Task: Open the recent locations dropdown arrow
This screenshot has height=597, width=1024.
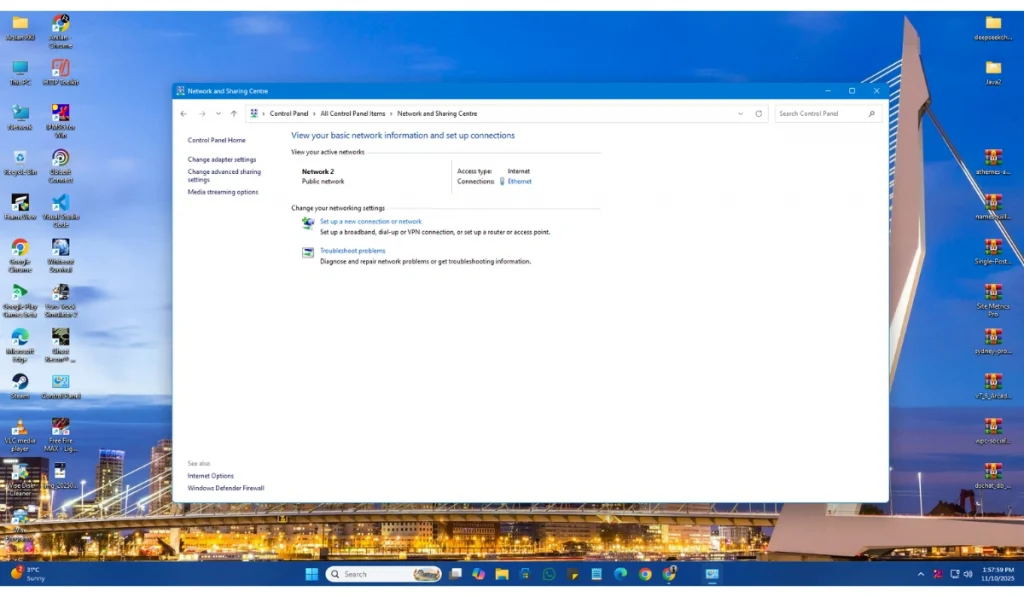Action: coord(218,114)
